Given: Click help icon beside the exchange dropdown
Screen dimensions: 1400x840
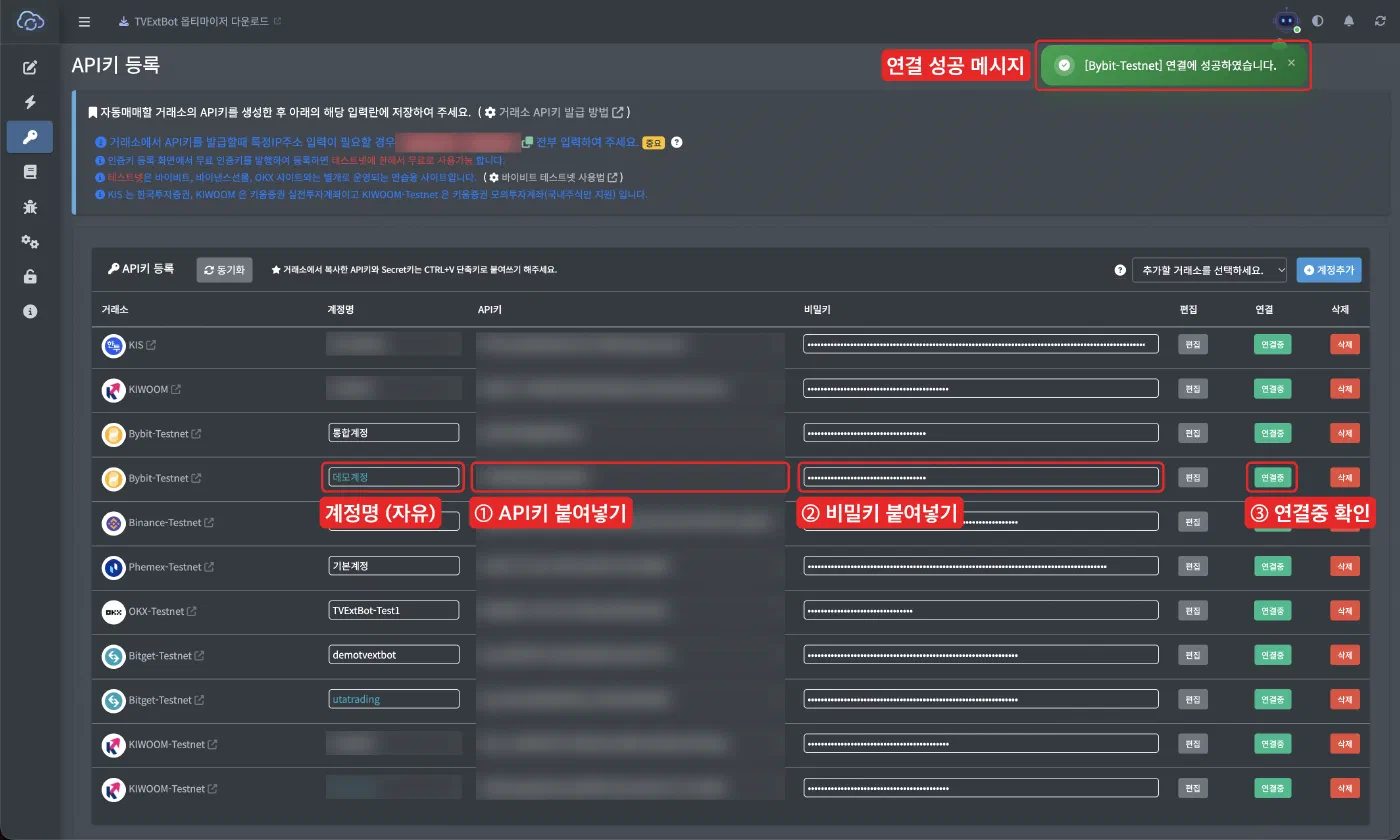Looking at the screenshot, I should click(x=1120, y=270).
